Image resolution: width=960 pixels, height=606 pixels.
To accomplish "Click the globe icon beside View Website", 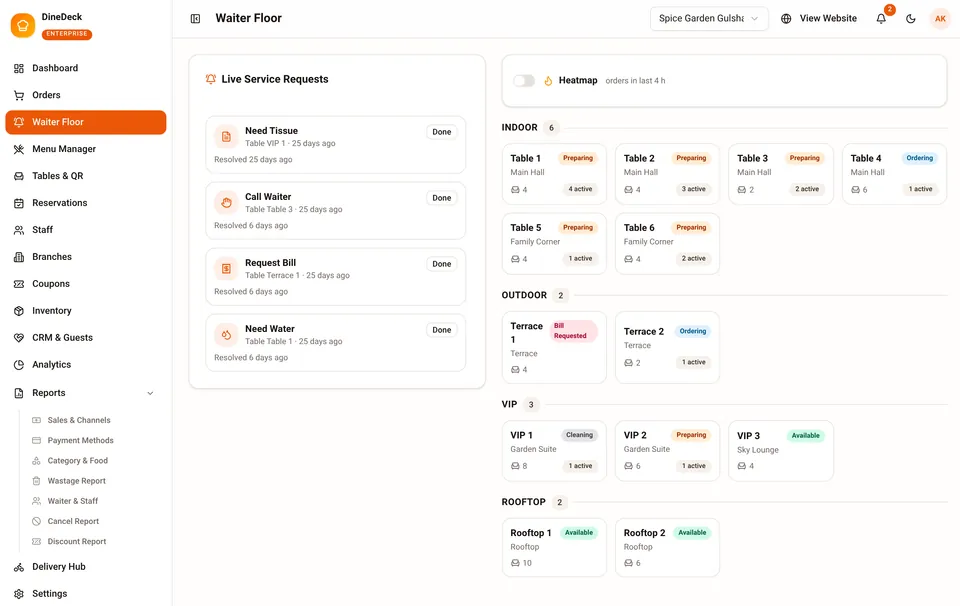I will (786, 18).
